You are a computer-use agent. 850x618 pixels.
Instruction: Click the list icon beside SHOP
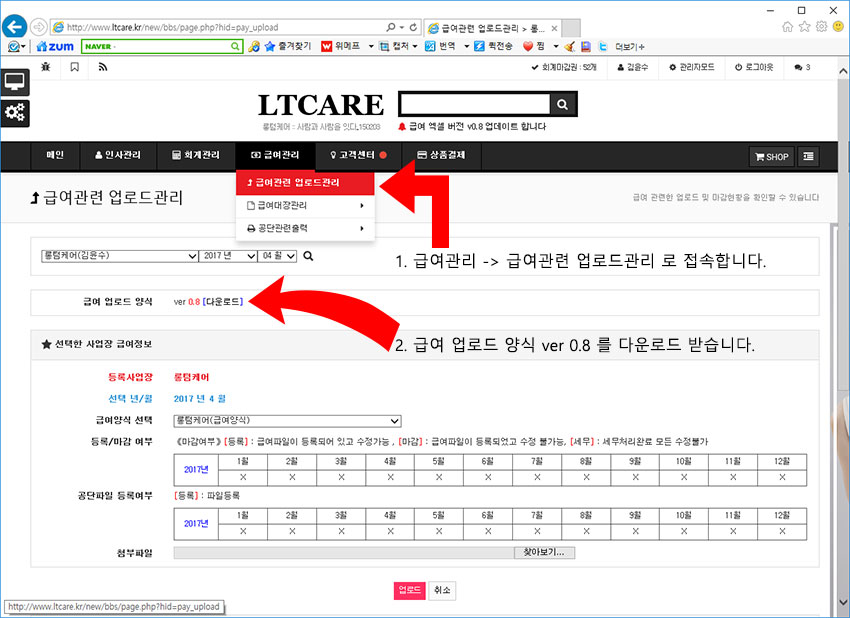coord(807,156)
